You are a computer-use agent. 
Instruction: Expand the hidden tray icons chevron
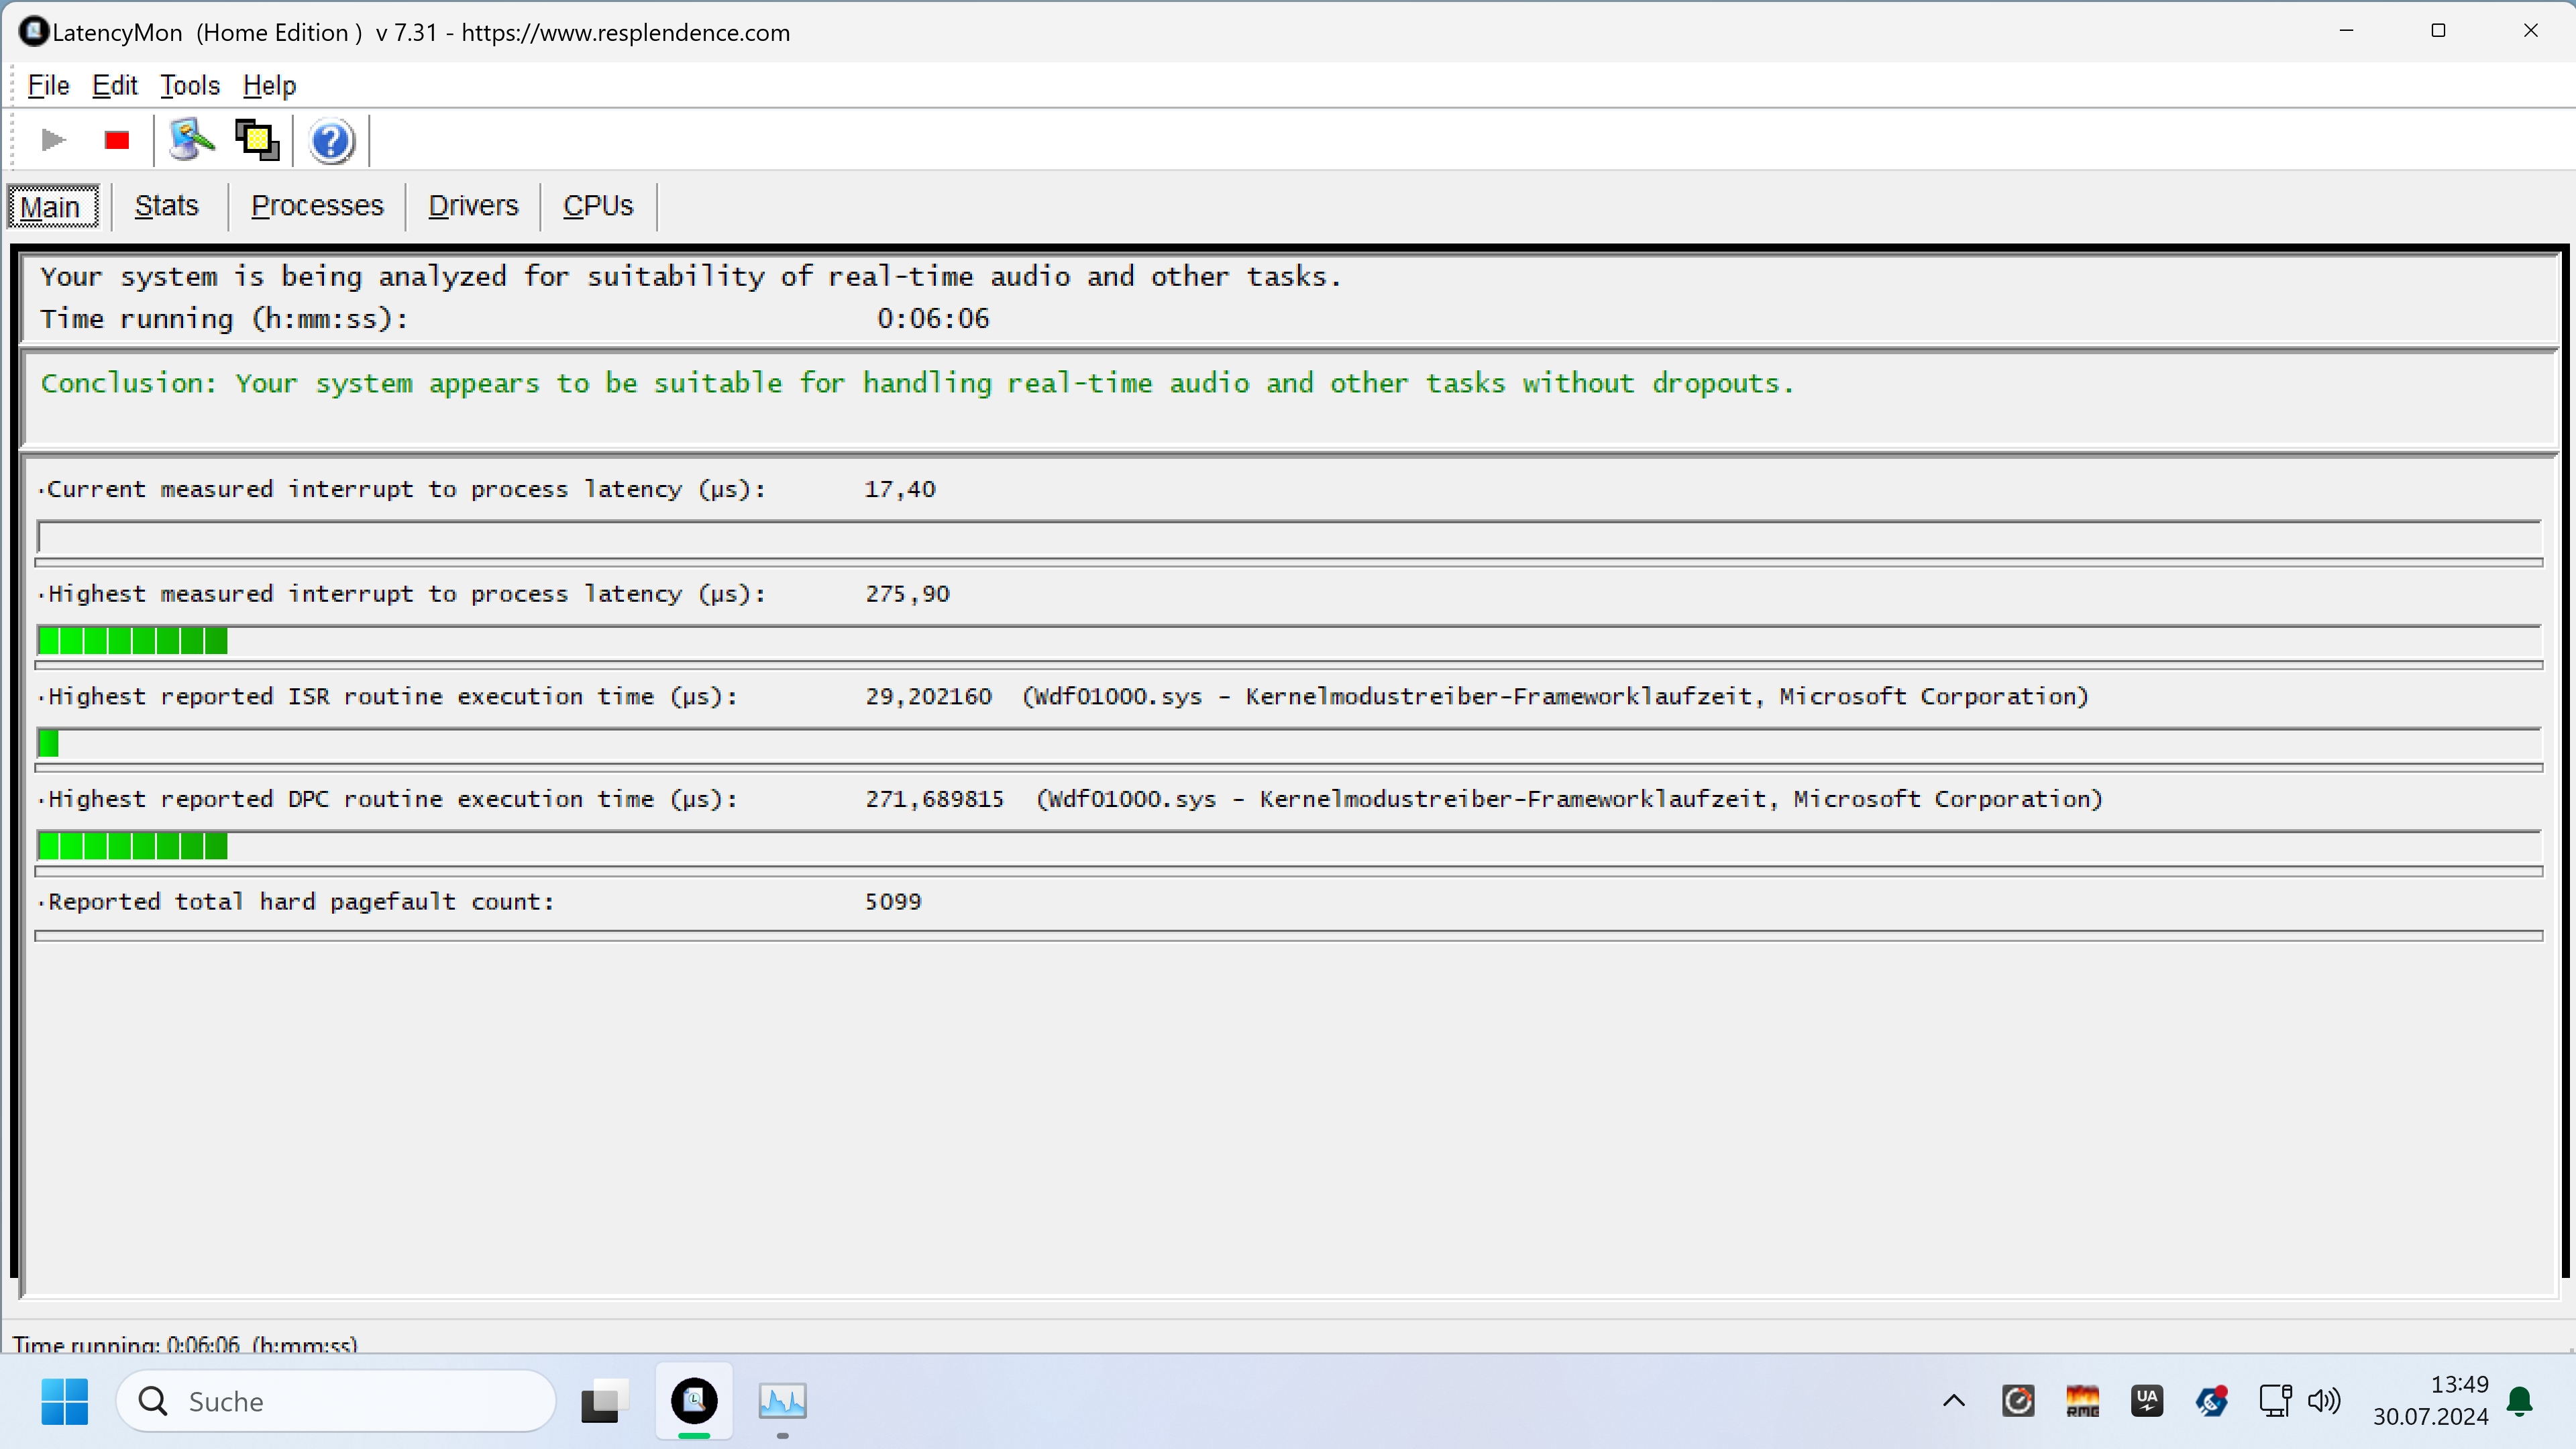pyautogui.click(x=1954, y=1401)
